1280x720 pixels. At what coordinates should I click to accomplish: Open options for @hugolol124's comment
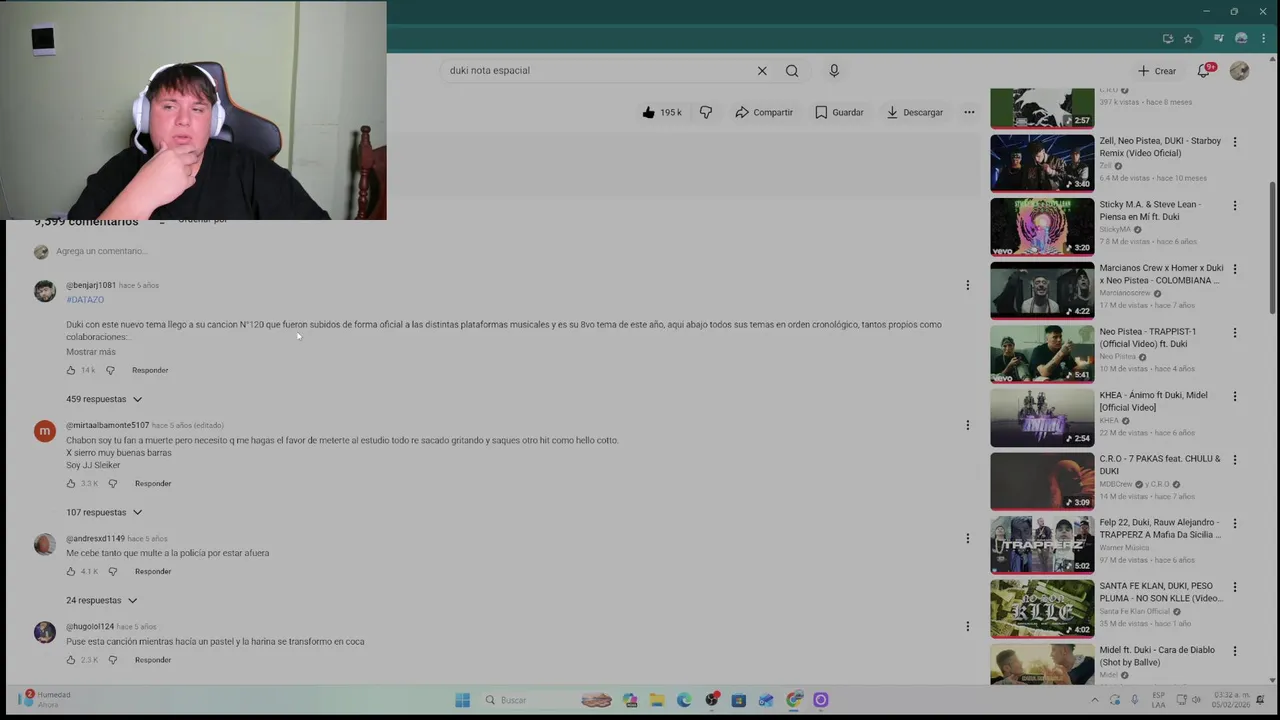967,626
